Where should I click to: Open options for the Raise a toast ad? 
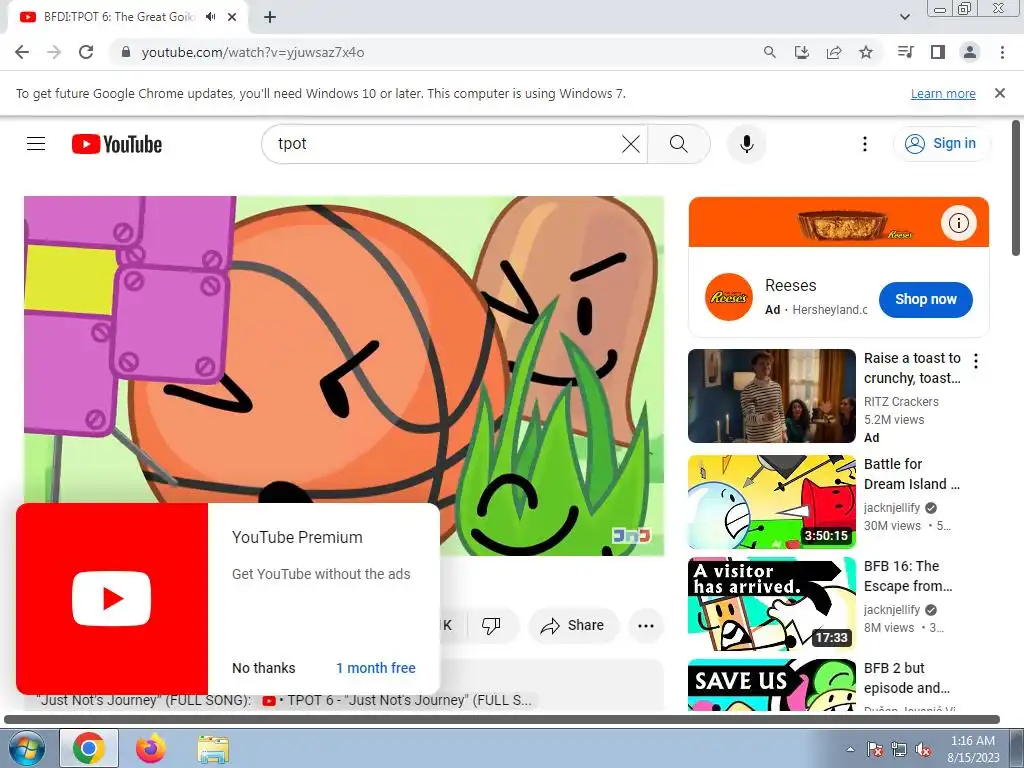976,361
